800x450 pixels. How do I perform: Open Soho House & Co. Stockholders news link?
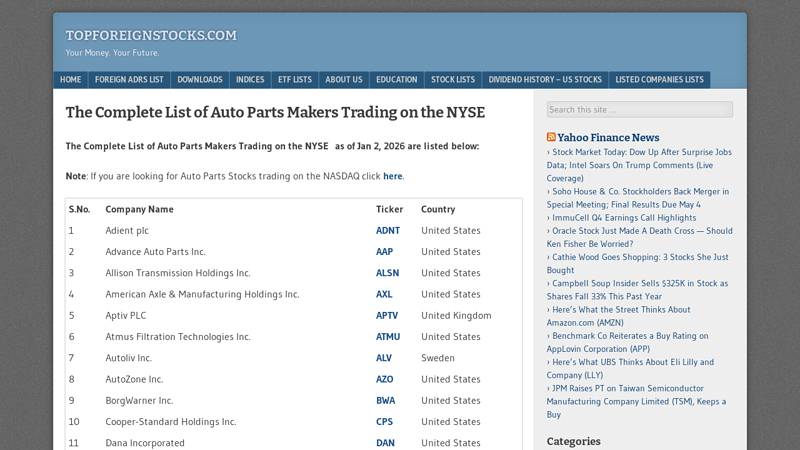pyautogui.click(x=638, y=198)
